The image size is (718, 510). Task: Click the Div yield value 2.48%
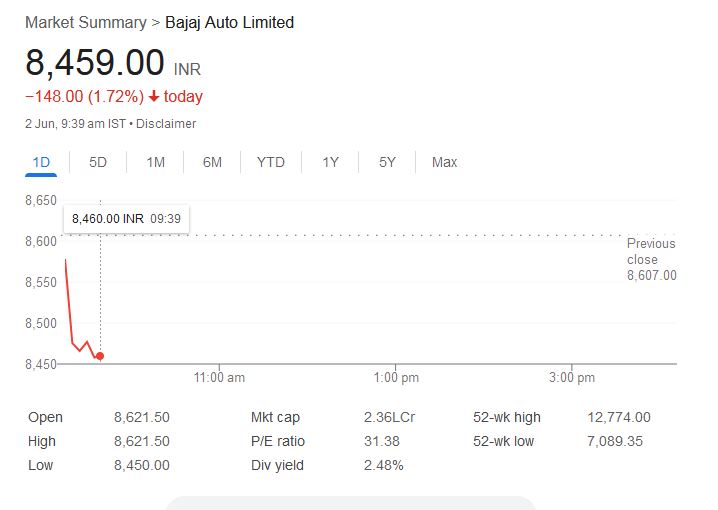[384, 465]
